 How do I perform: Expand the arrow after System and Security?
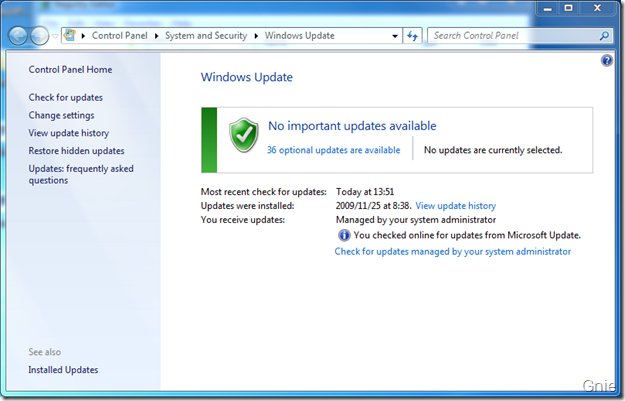click(x=256, y=36)
